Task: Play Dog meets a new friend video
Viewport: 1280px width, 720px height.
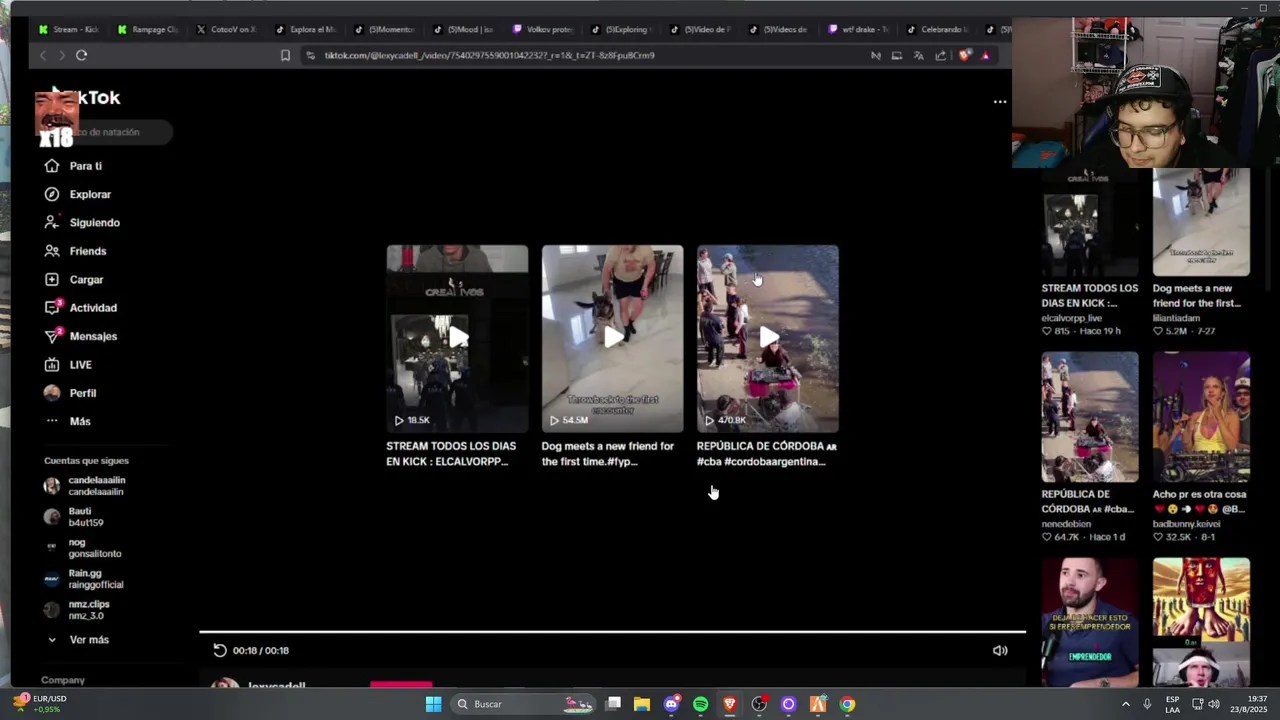Action: 612,338
